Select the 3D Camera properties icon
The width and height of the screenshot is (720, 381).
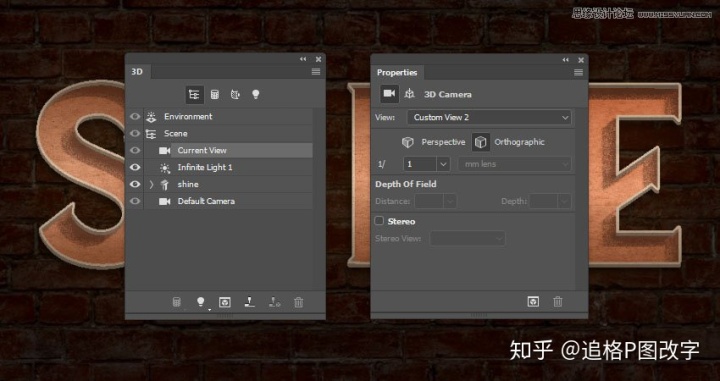[389, 94]
